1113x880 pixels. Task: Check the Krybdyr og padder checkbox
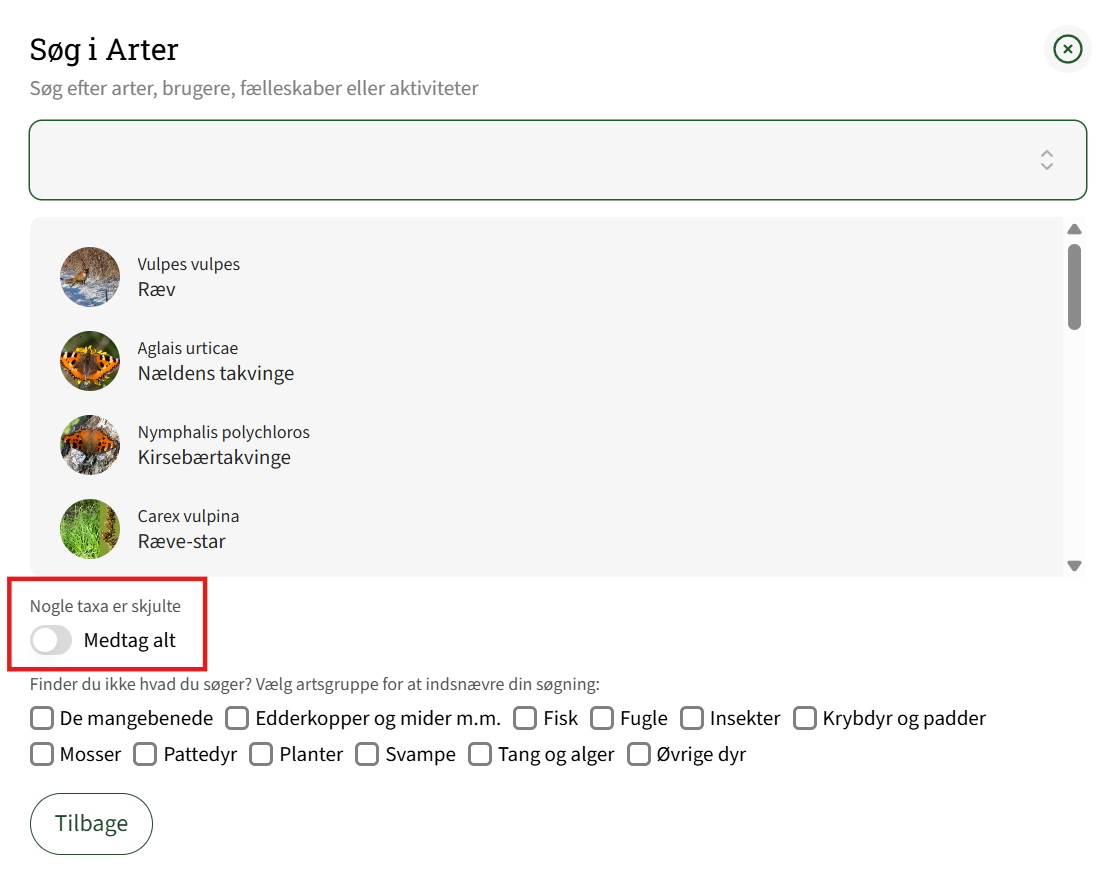(x=805, y=718)
